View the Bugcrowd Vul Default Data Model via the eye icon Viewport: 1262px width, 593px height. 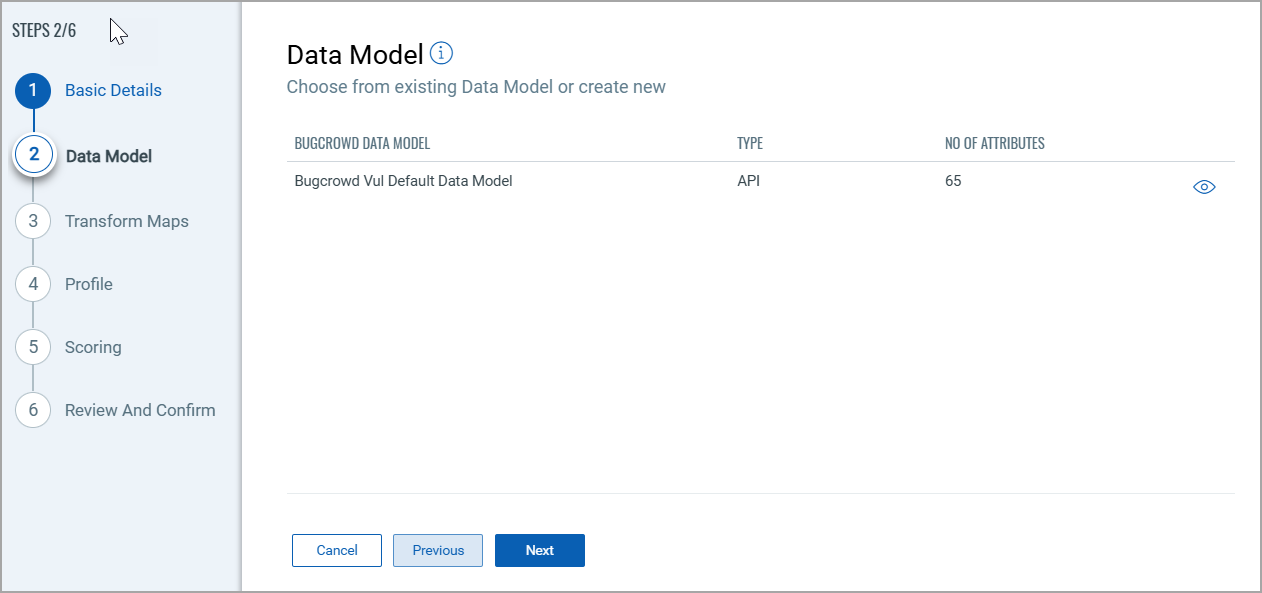tap(1204, 187)
